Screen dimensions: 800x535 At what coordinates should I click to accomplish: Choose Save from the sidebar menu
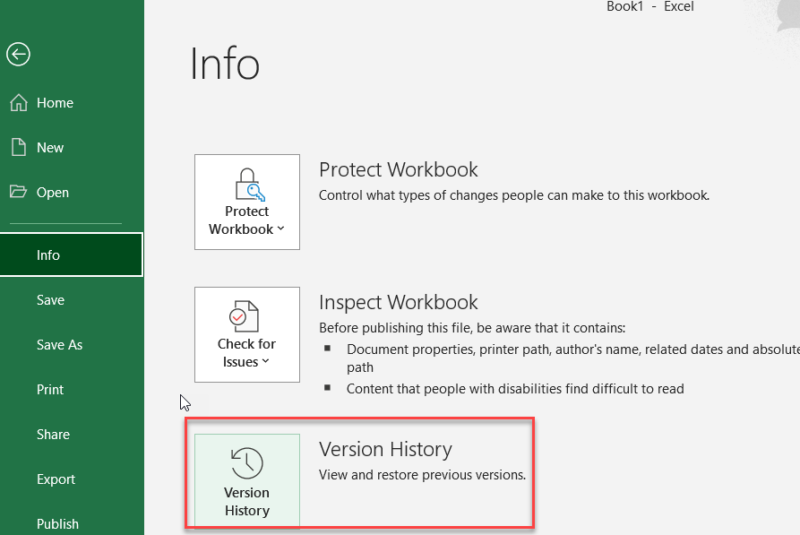[x=50, y=300]
